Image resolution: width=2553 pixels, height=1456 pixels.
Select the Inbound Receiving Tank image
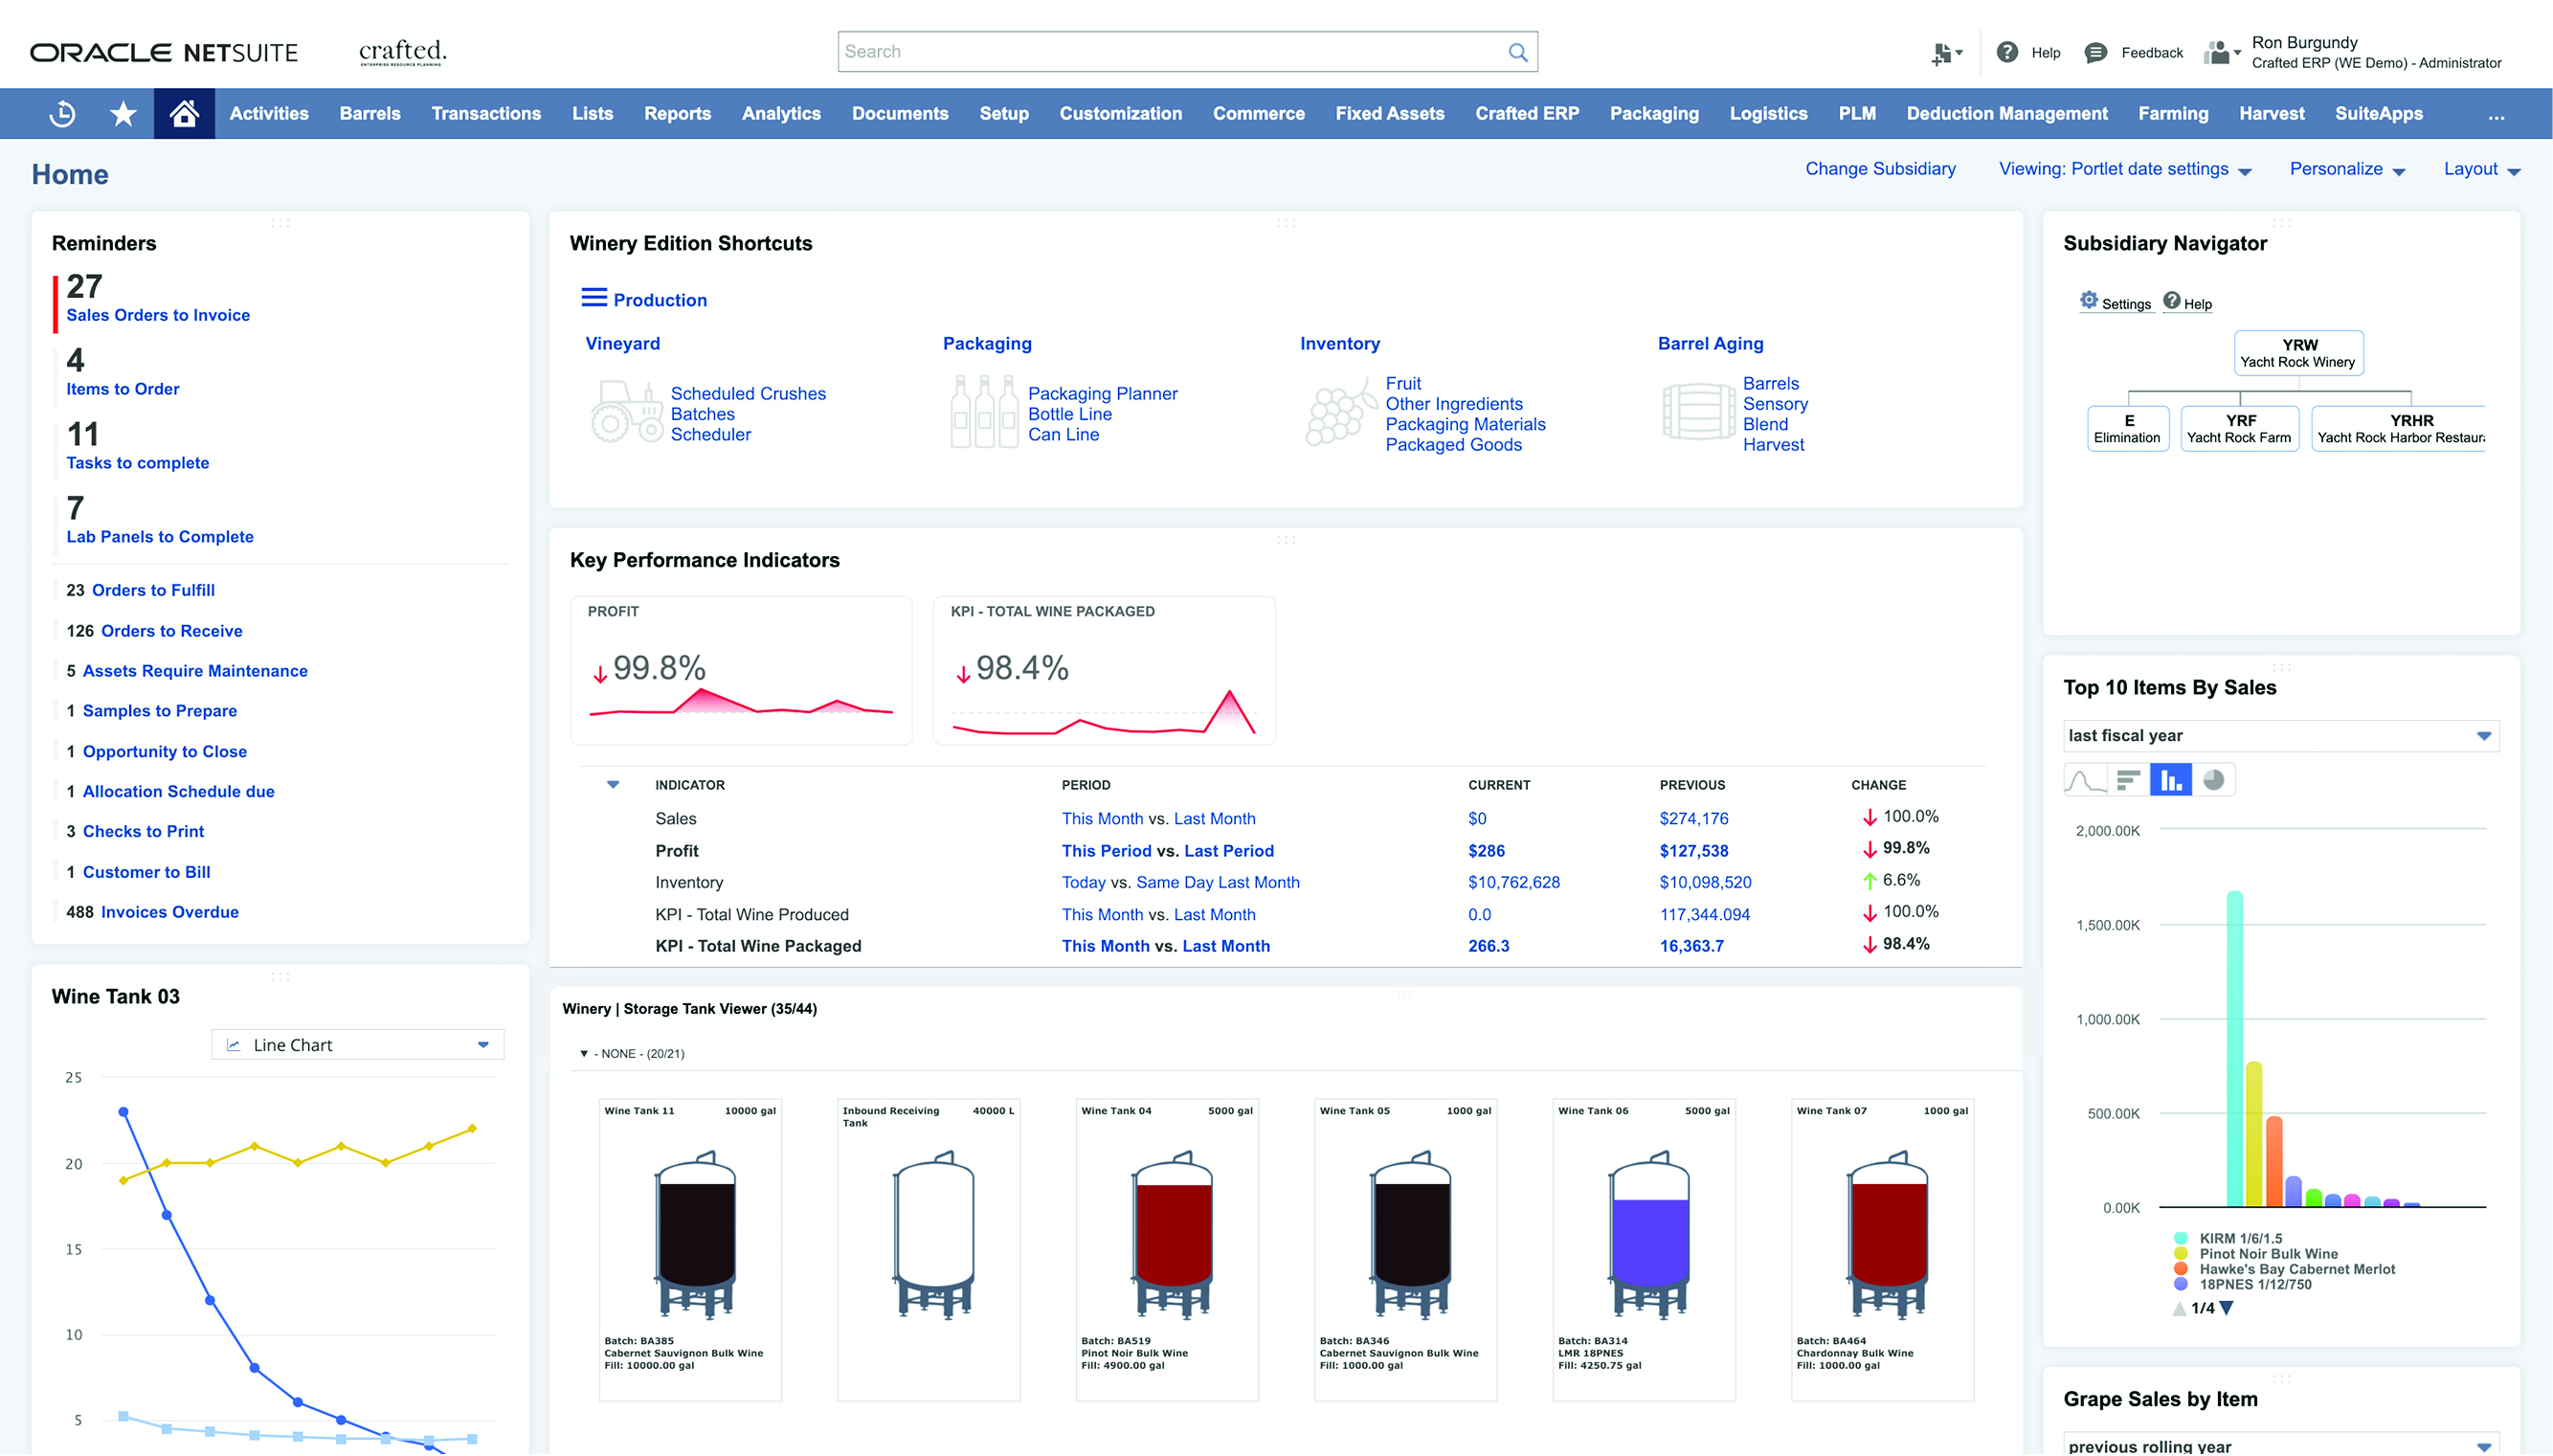pyautogui.click(x=934, y=1235)
